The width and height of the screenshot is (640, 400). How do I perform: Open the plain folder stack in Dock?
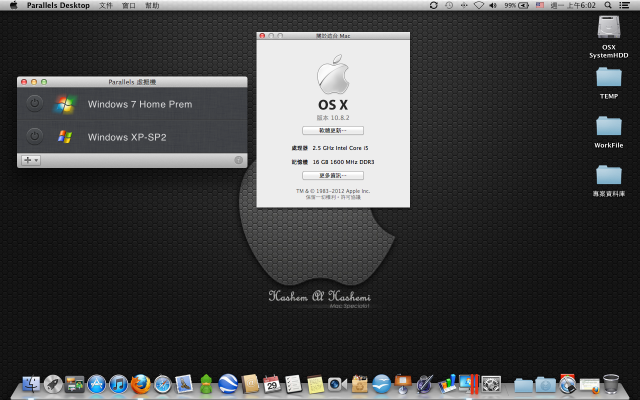524,385
